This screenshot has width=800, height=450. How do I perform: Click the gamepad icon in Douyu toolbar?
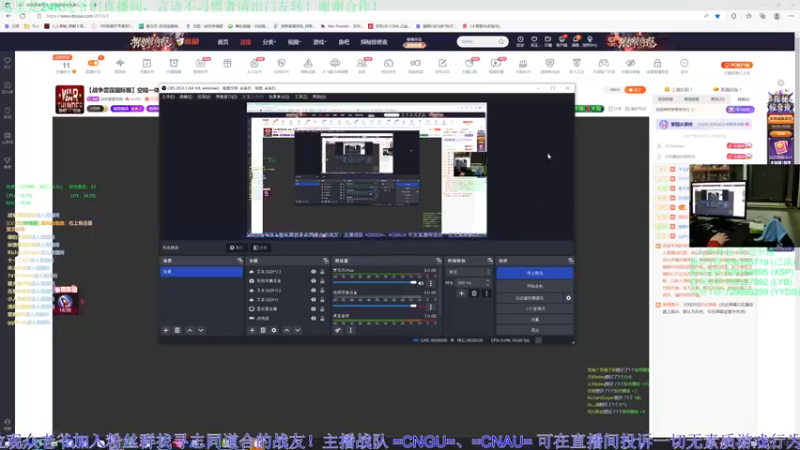tap(604, 63)
